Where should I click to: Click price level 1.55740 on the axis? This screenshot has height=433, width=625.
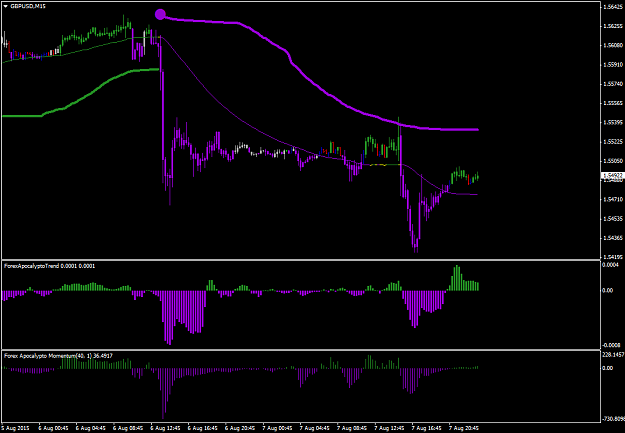pyautogui.click(x=613, y=84)
